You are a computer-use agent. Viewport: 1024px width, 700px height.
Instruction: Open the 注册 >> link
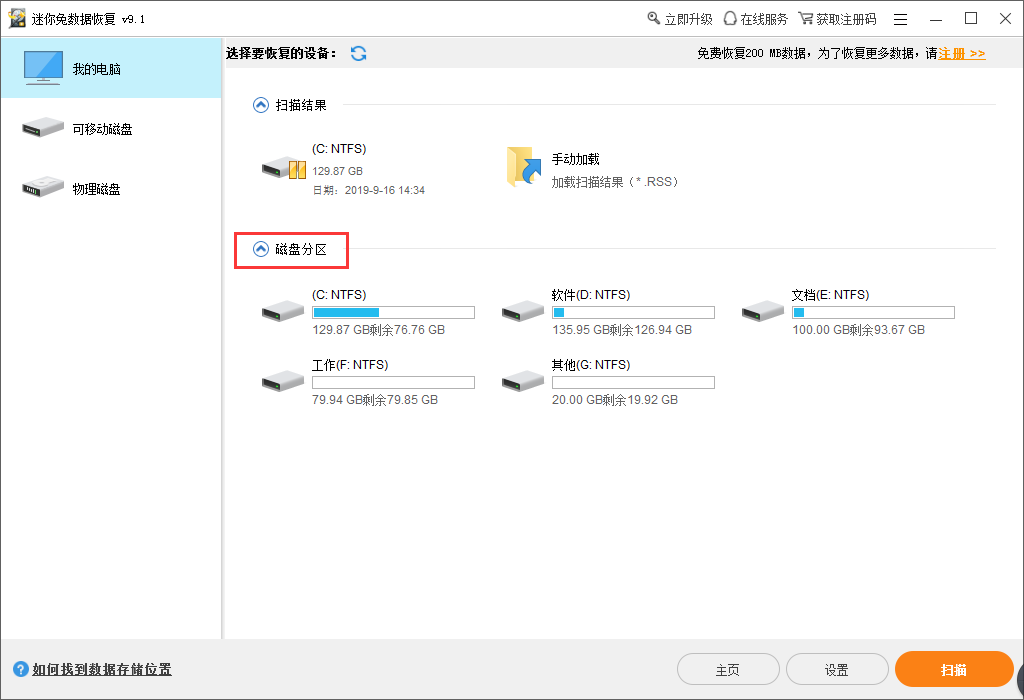pyautogui.click(x=962, y=54)
